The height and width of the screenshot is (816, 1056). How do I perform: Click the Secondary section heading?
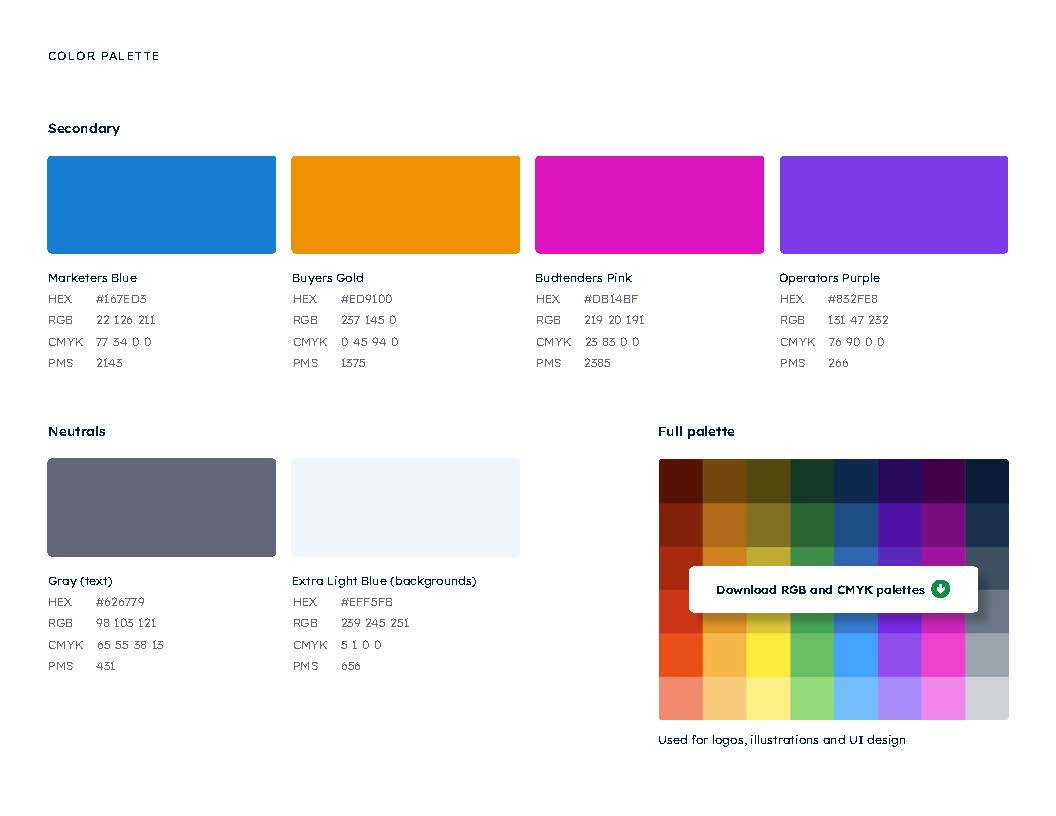84,129
